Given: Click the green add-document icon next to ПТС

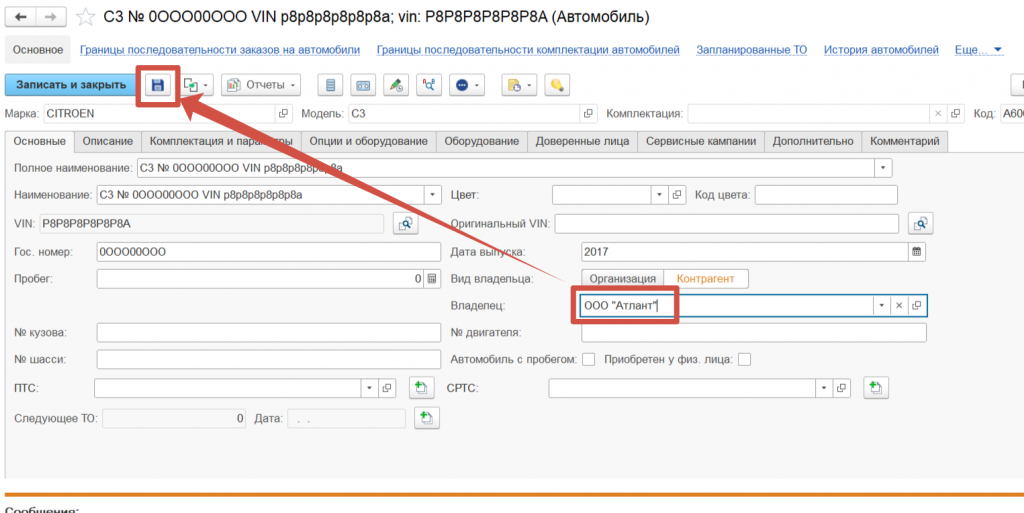Looking at the screenshot, I should click(x=420, y=387).
